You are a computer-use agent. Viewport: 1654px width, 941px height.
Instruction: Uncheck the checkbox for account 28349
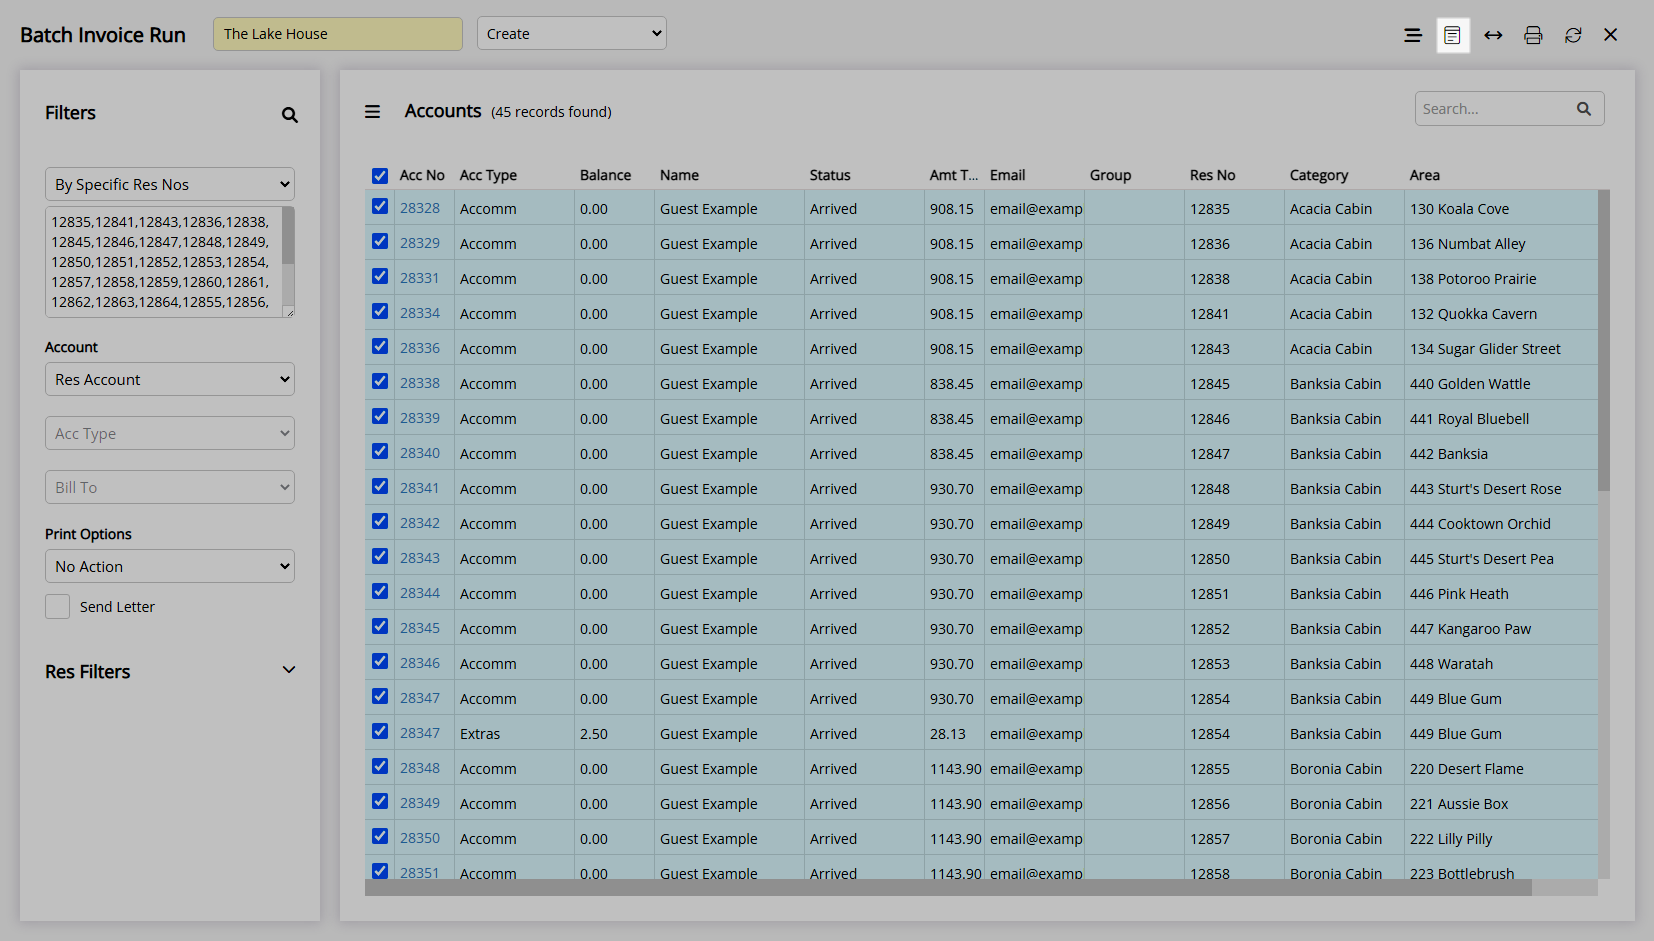pos(380,802)
